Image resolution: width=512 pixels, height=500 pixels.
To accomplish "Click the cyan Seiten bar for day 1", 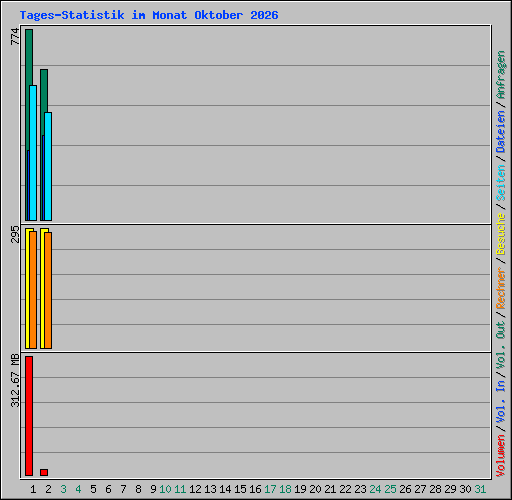I will (x=33, y=153).
